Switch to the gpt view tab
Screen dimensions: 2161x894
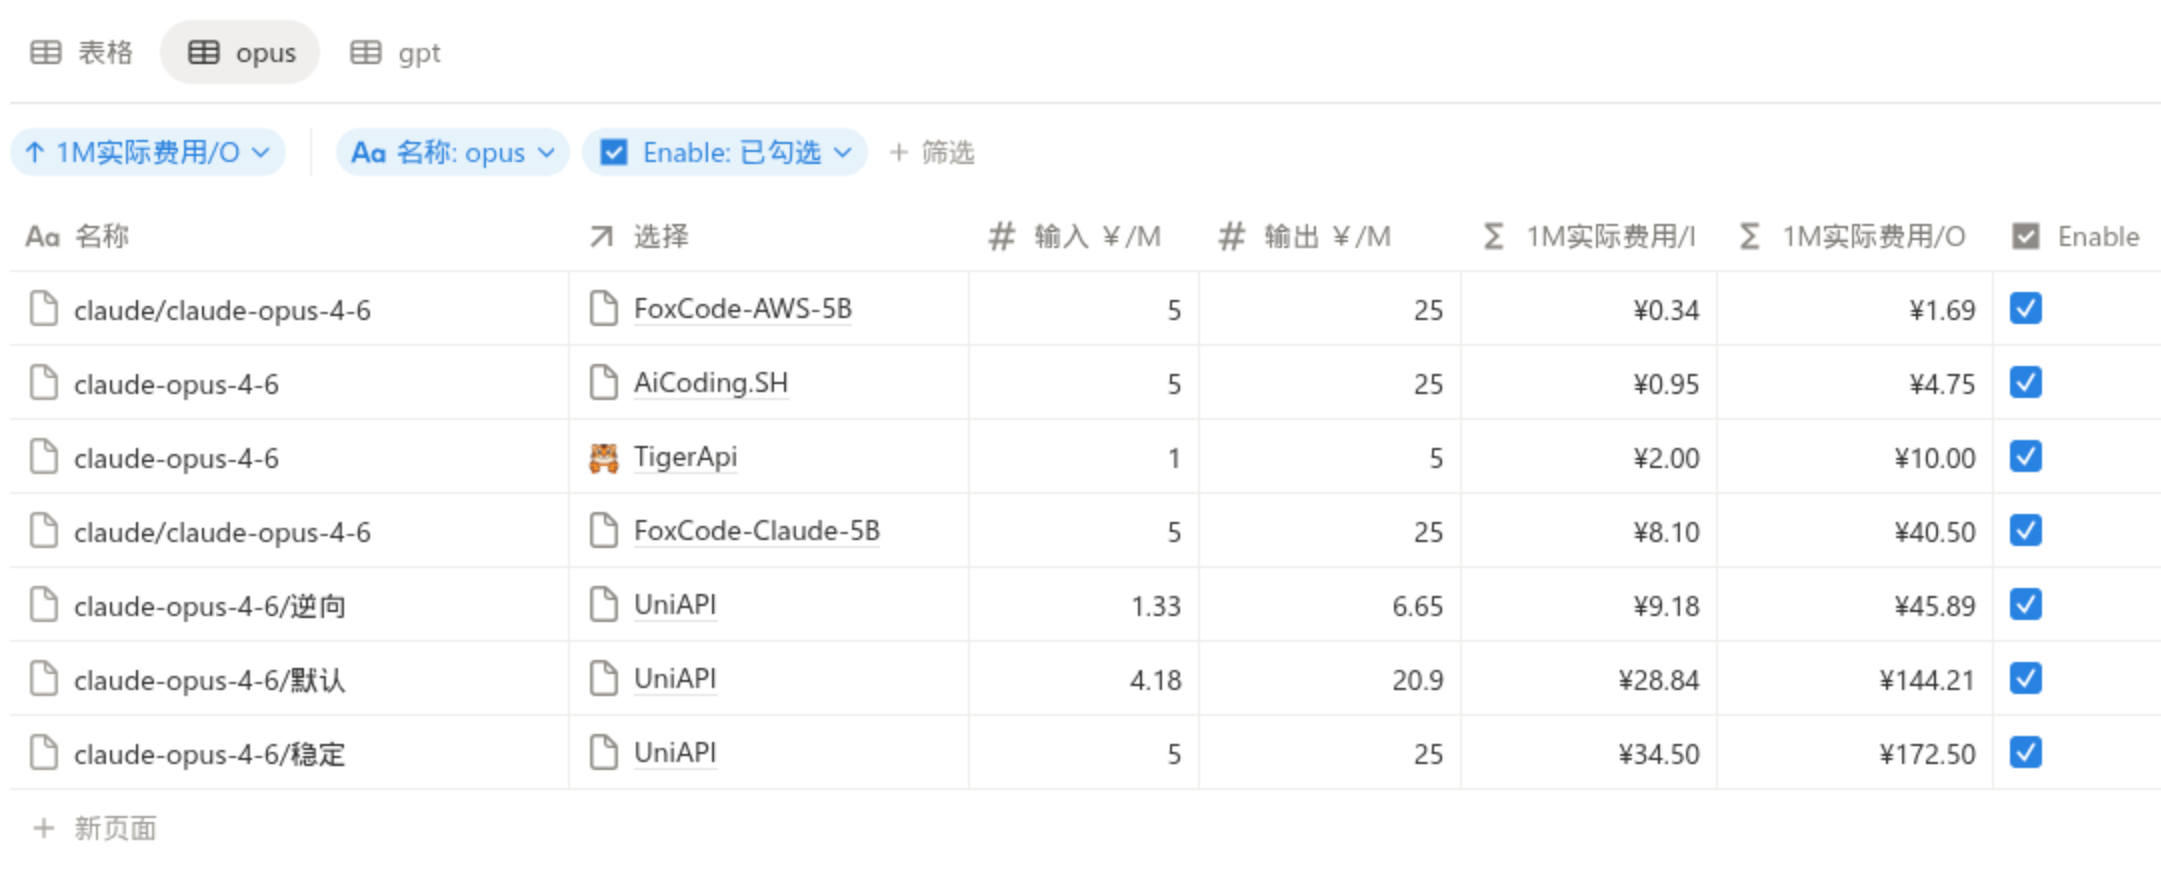[x=396, y=53]
